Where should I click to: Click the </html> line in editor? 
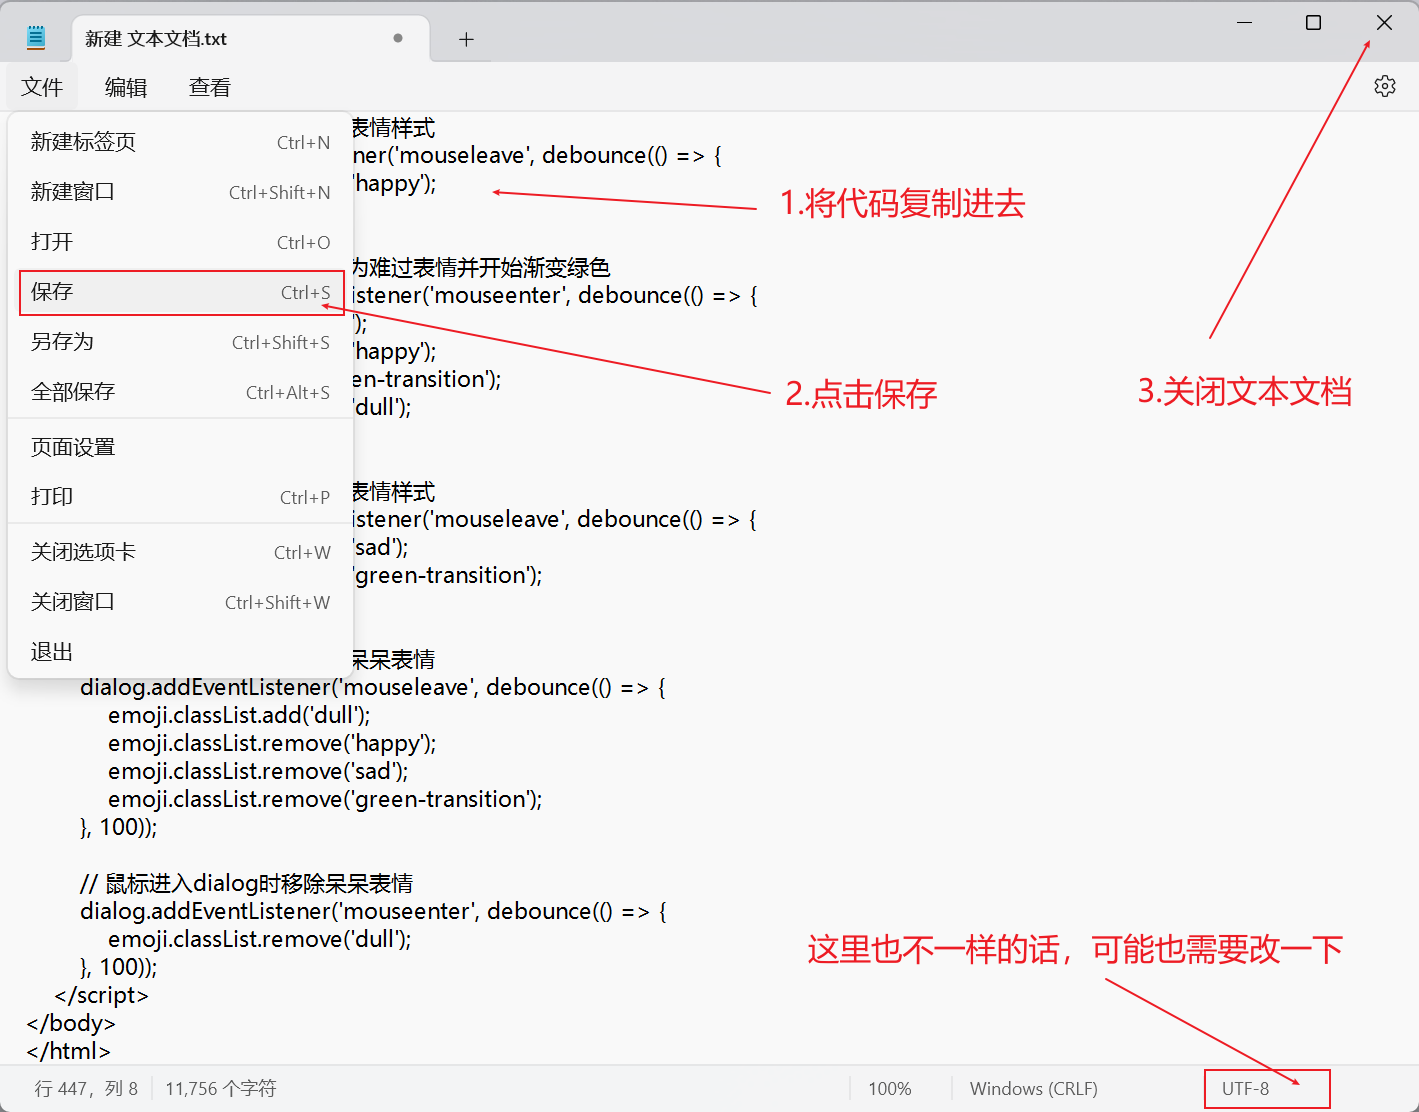coord(68,1051)
